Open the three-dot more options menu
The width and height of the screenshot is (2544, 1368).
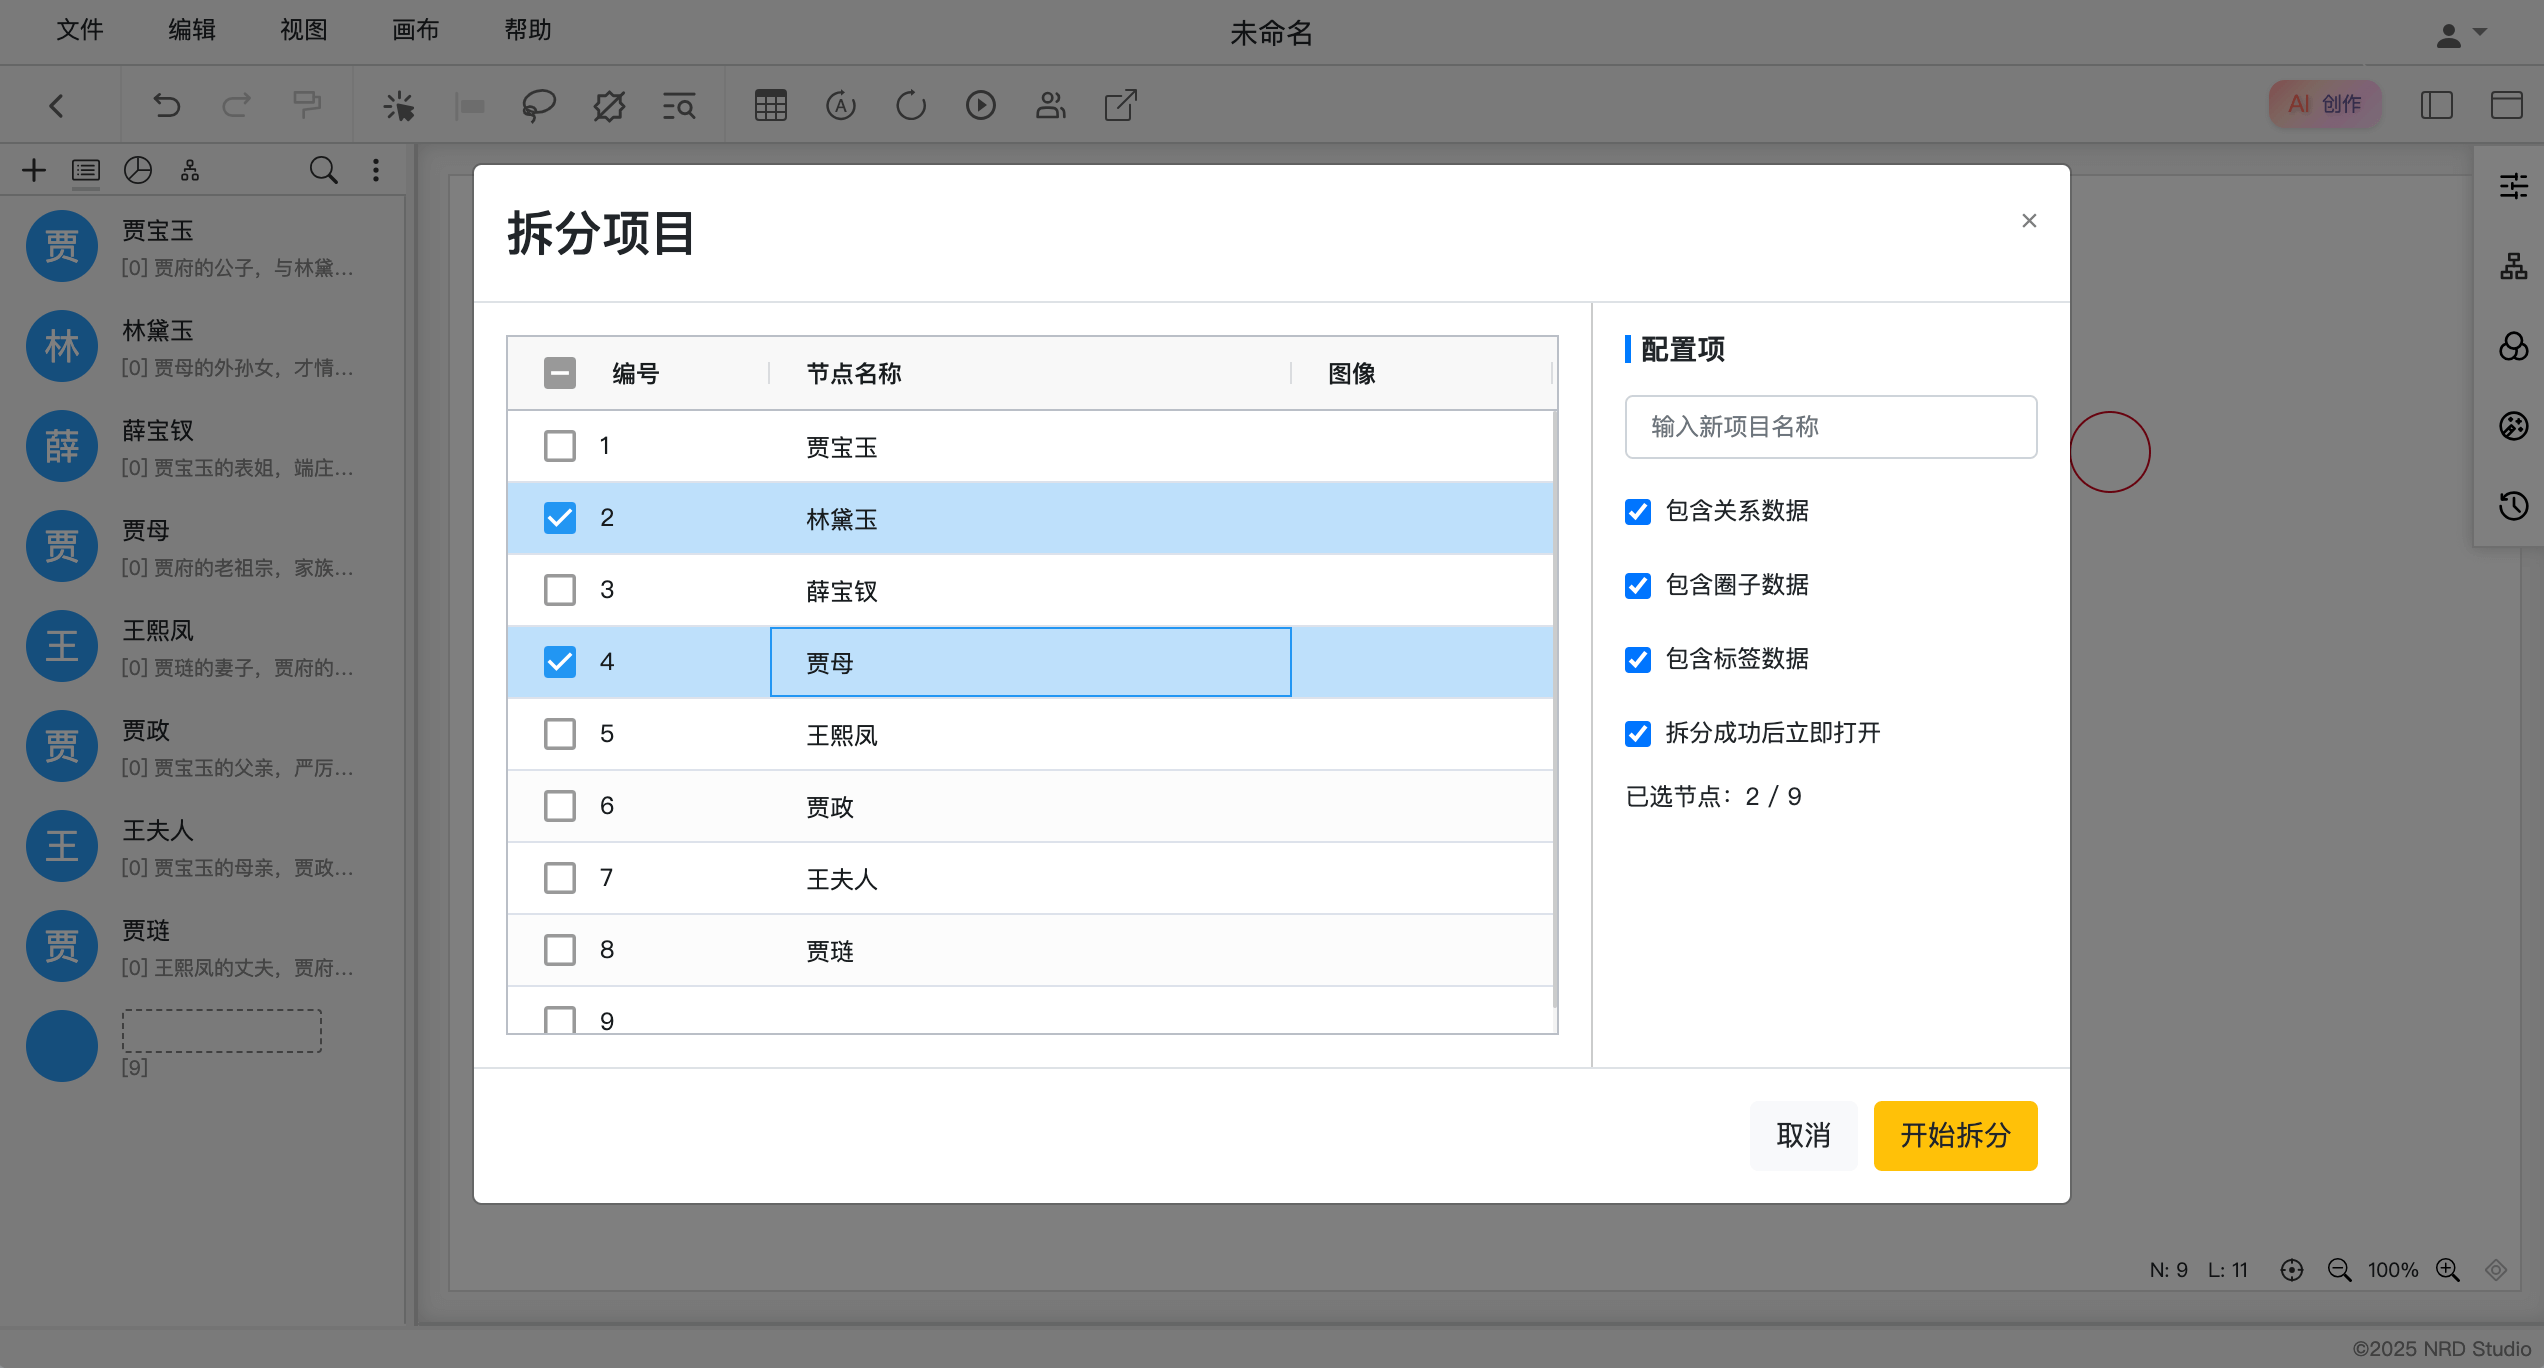376,170
